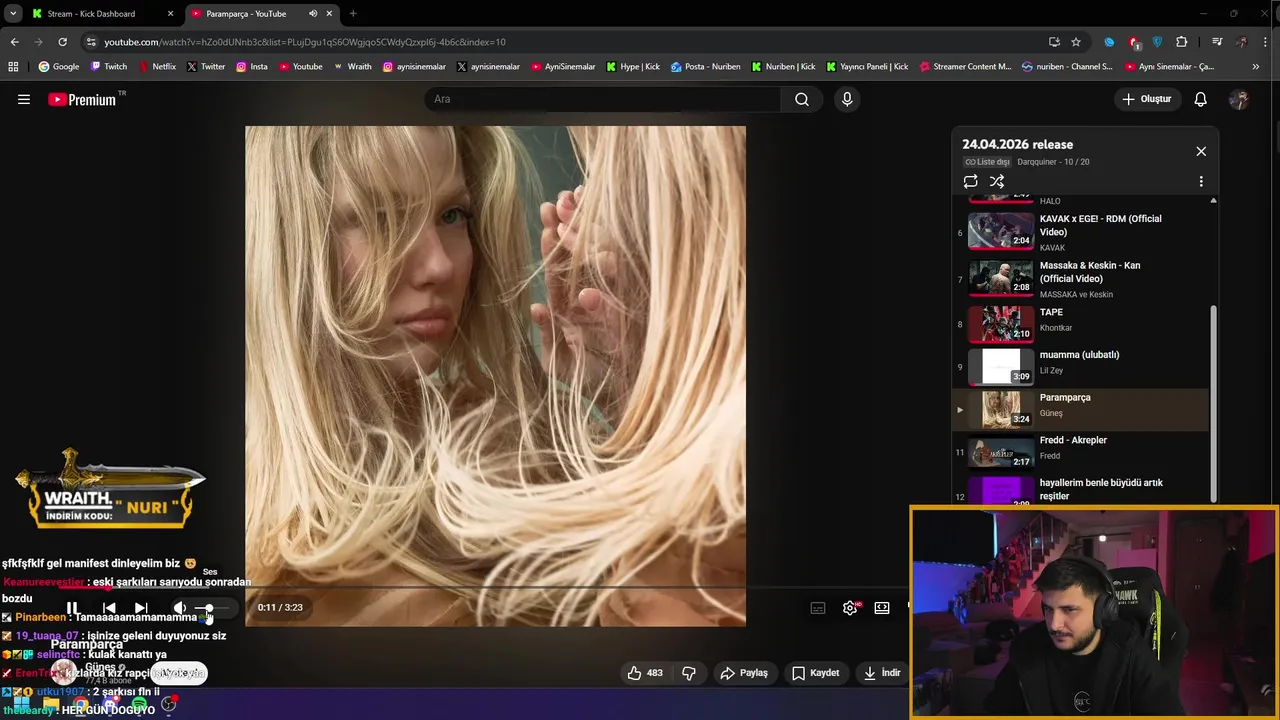The width and height of the screenshot is (1280, 720).
Task: Select muamma (ulubatlı) by Lil Zey
Action: click(1080, 367)
